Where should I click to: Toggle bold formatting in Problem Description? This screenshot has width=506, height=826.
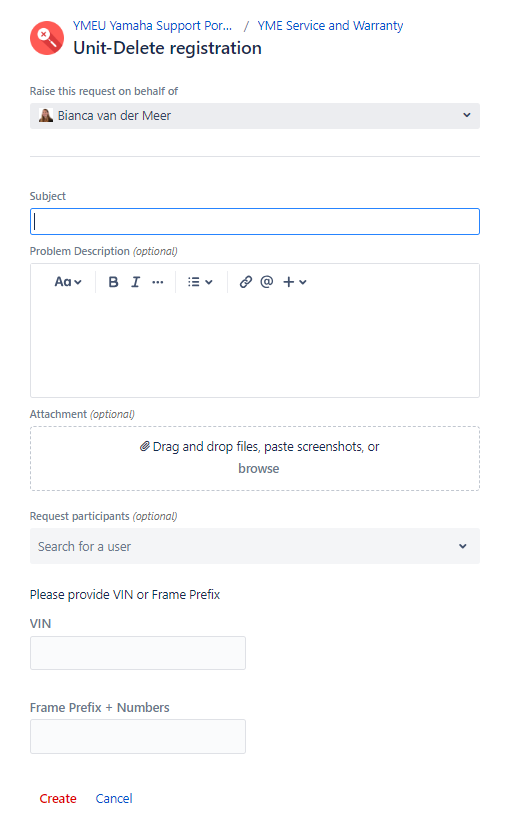[x=113, y=282]
